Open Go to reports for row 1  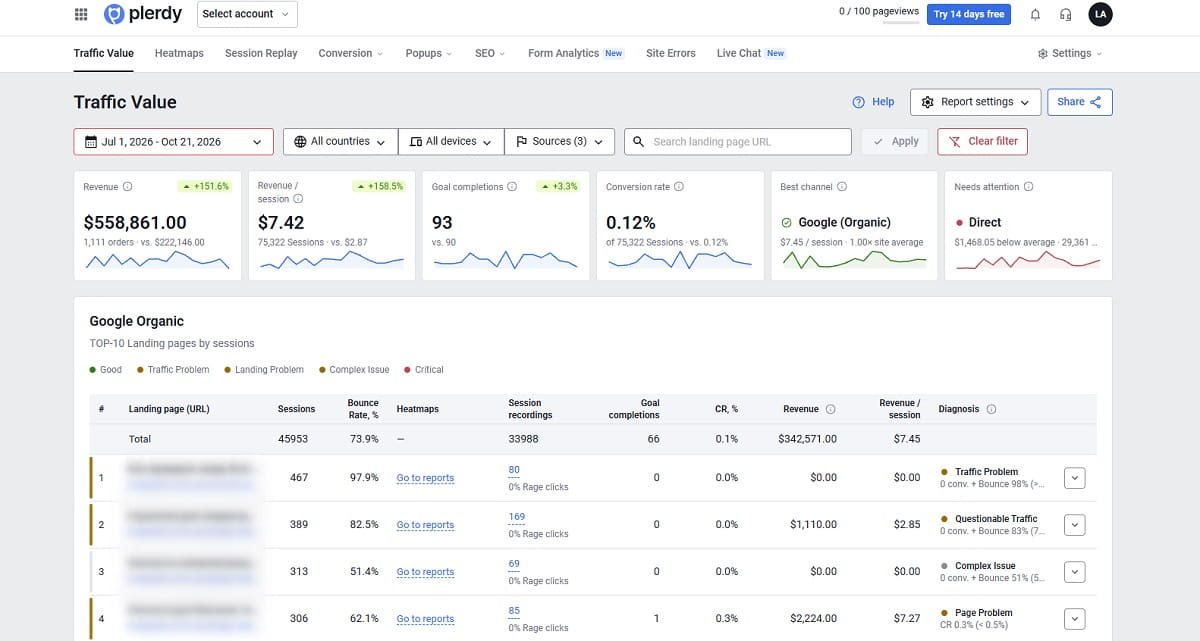(425, 478)
